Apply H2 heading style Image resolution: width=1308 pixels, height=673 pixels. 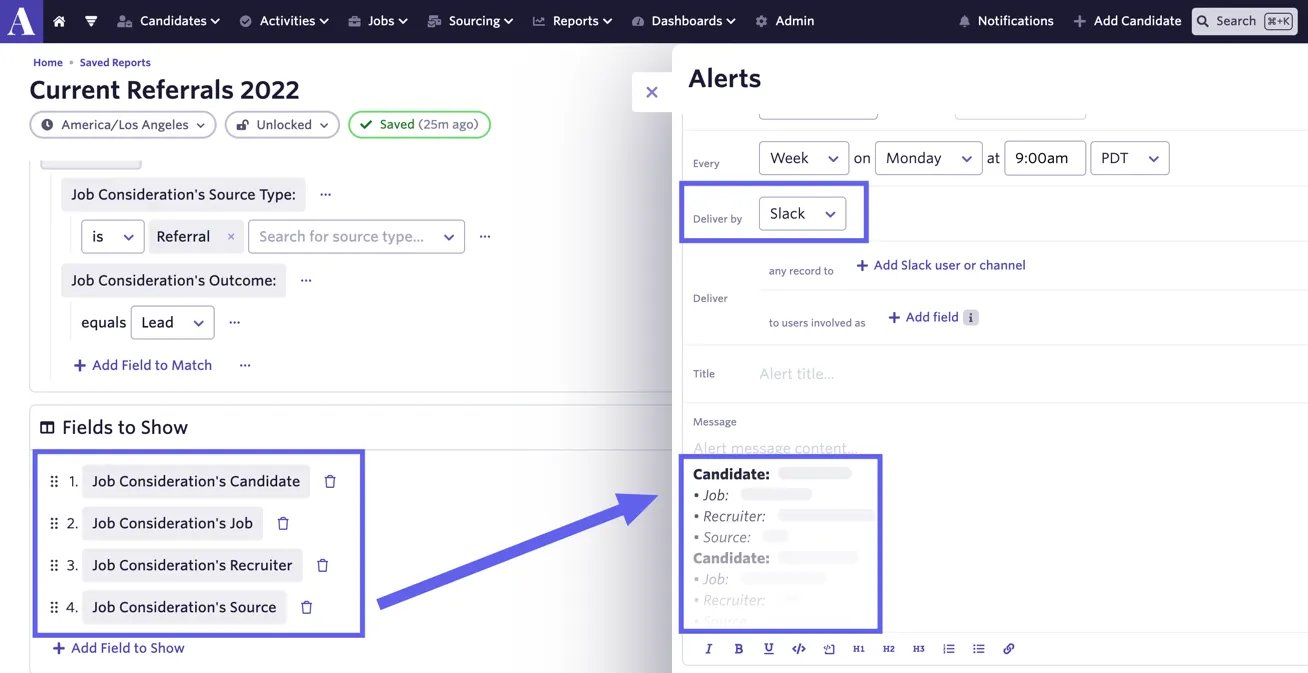tap(889, 649)
